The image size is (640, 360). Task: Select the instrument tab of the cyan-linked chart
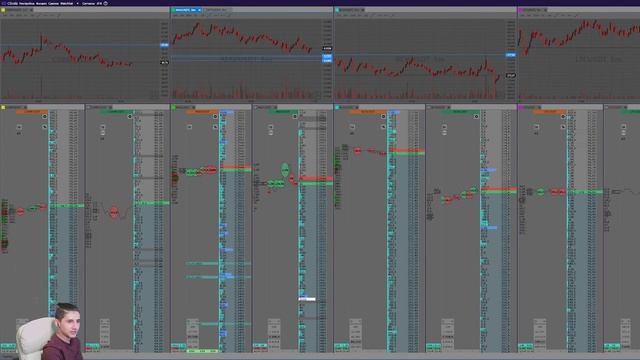click(x=352, y=10)
